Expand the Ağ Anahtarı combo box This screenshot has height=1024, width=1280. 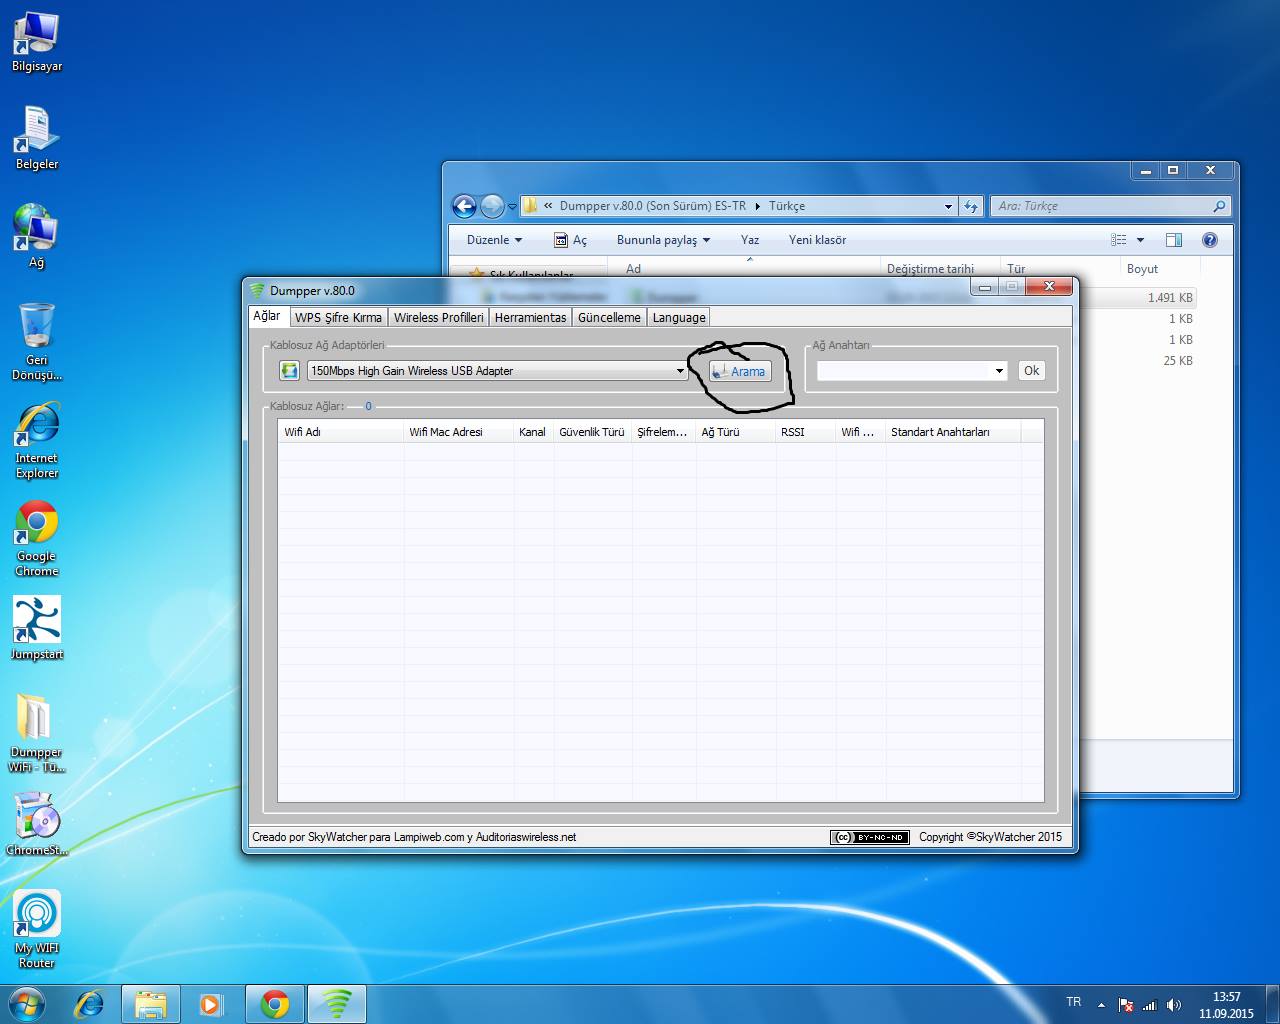tap(998, 371)
